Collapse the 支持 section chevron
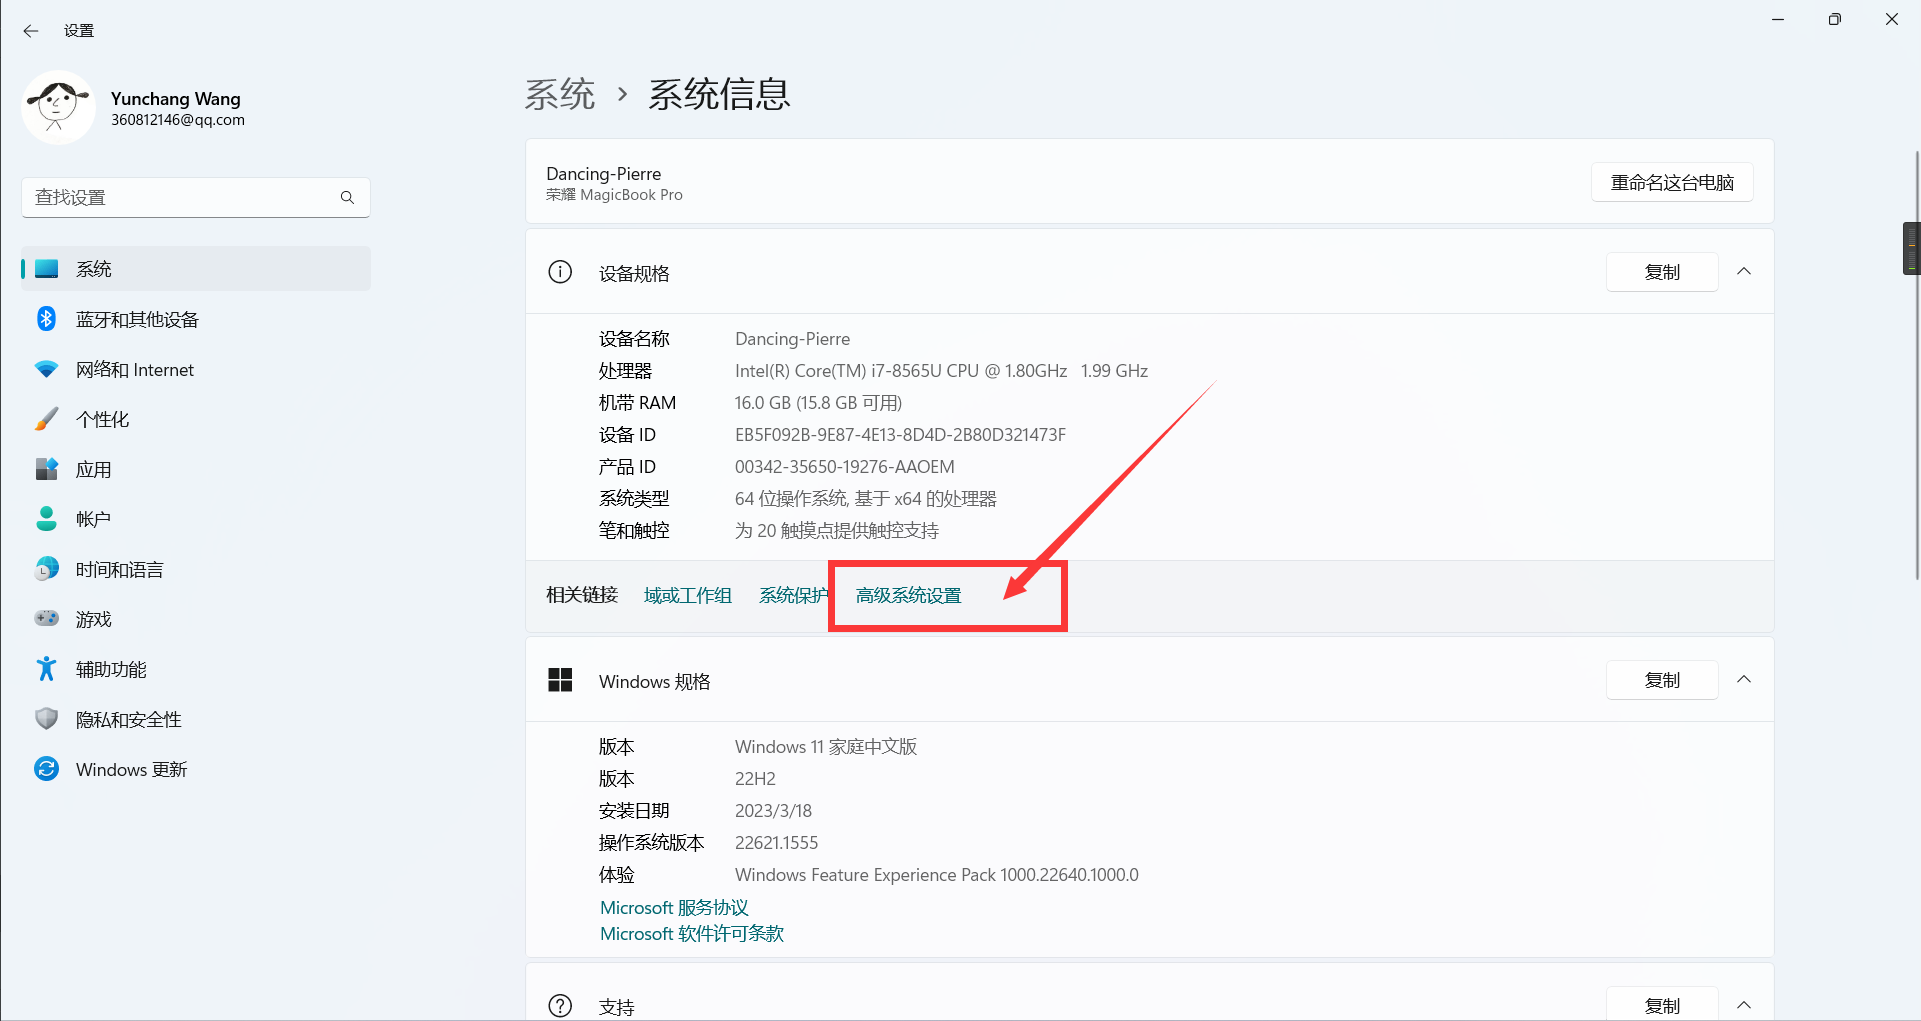This screenshot has width=1921, height=1021. (1744, 1005)
